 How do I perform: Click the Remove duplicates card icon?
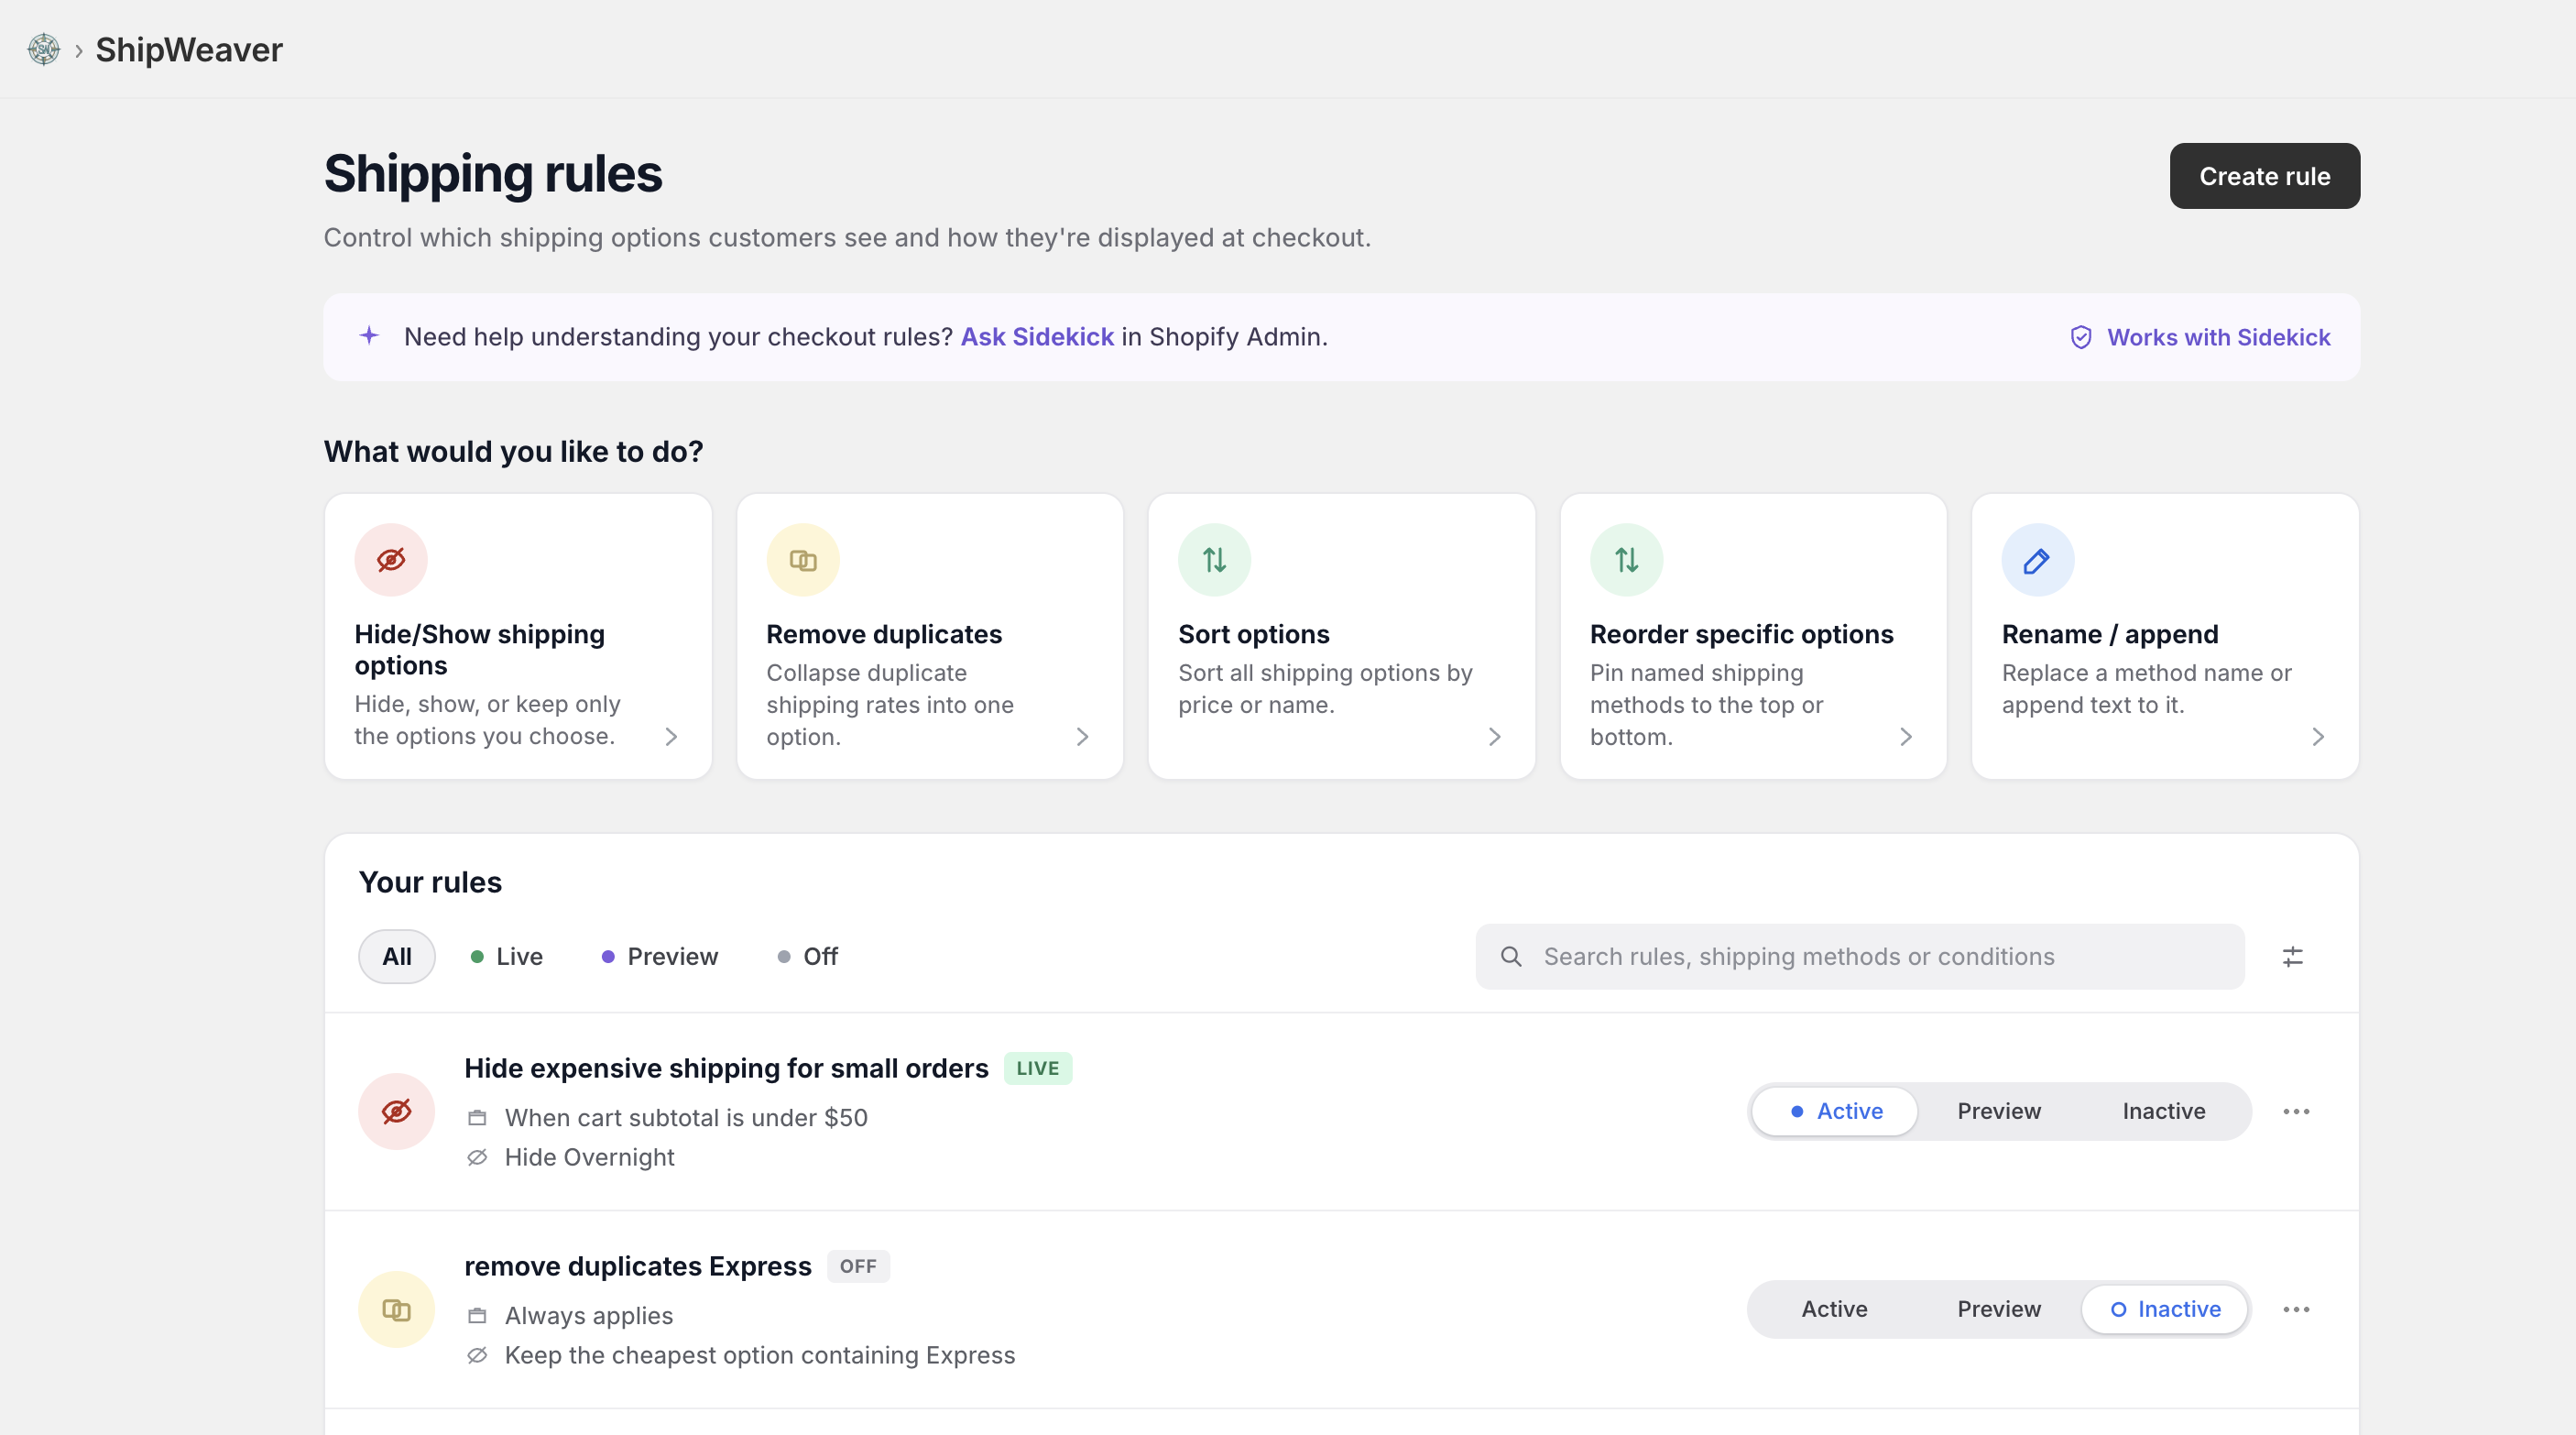click(803, 559)
